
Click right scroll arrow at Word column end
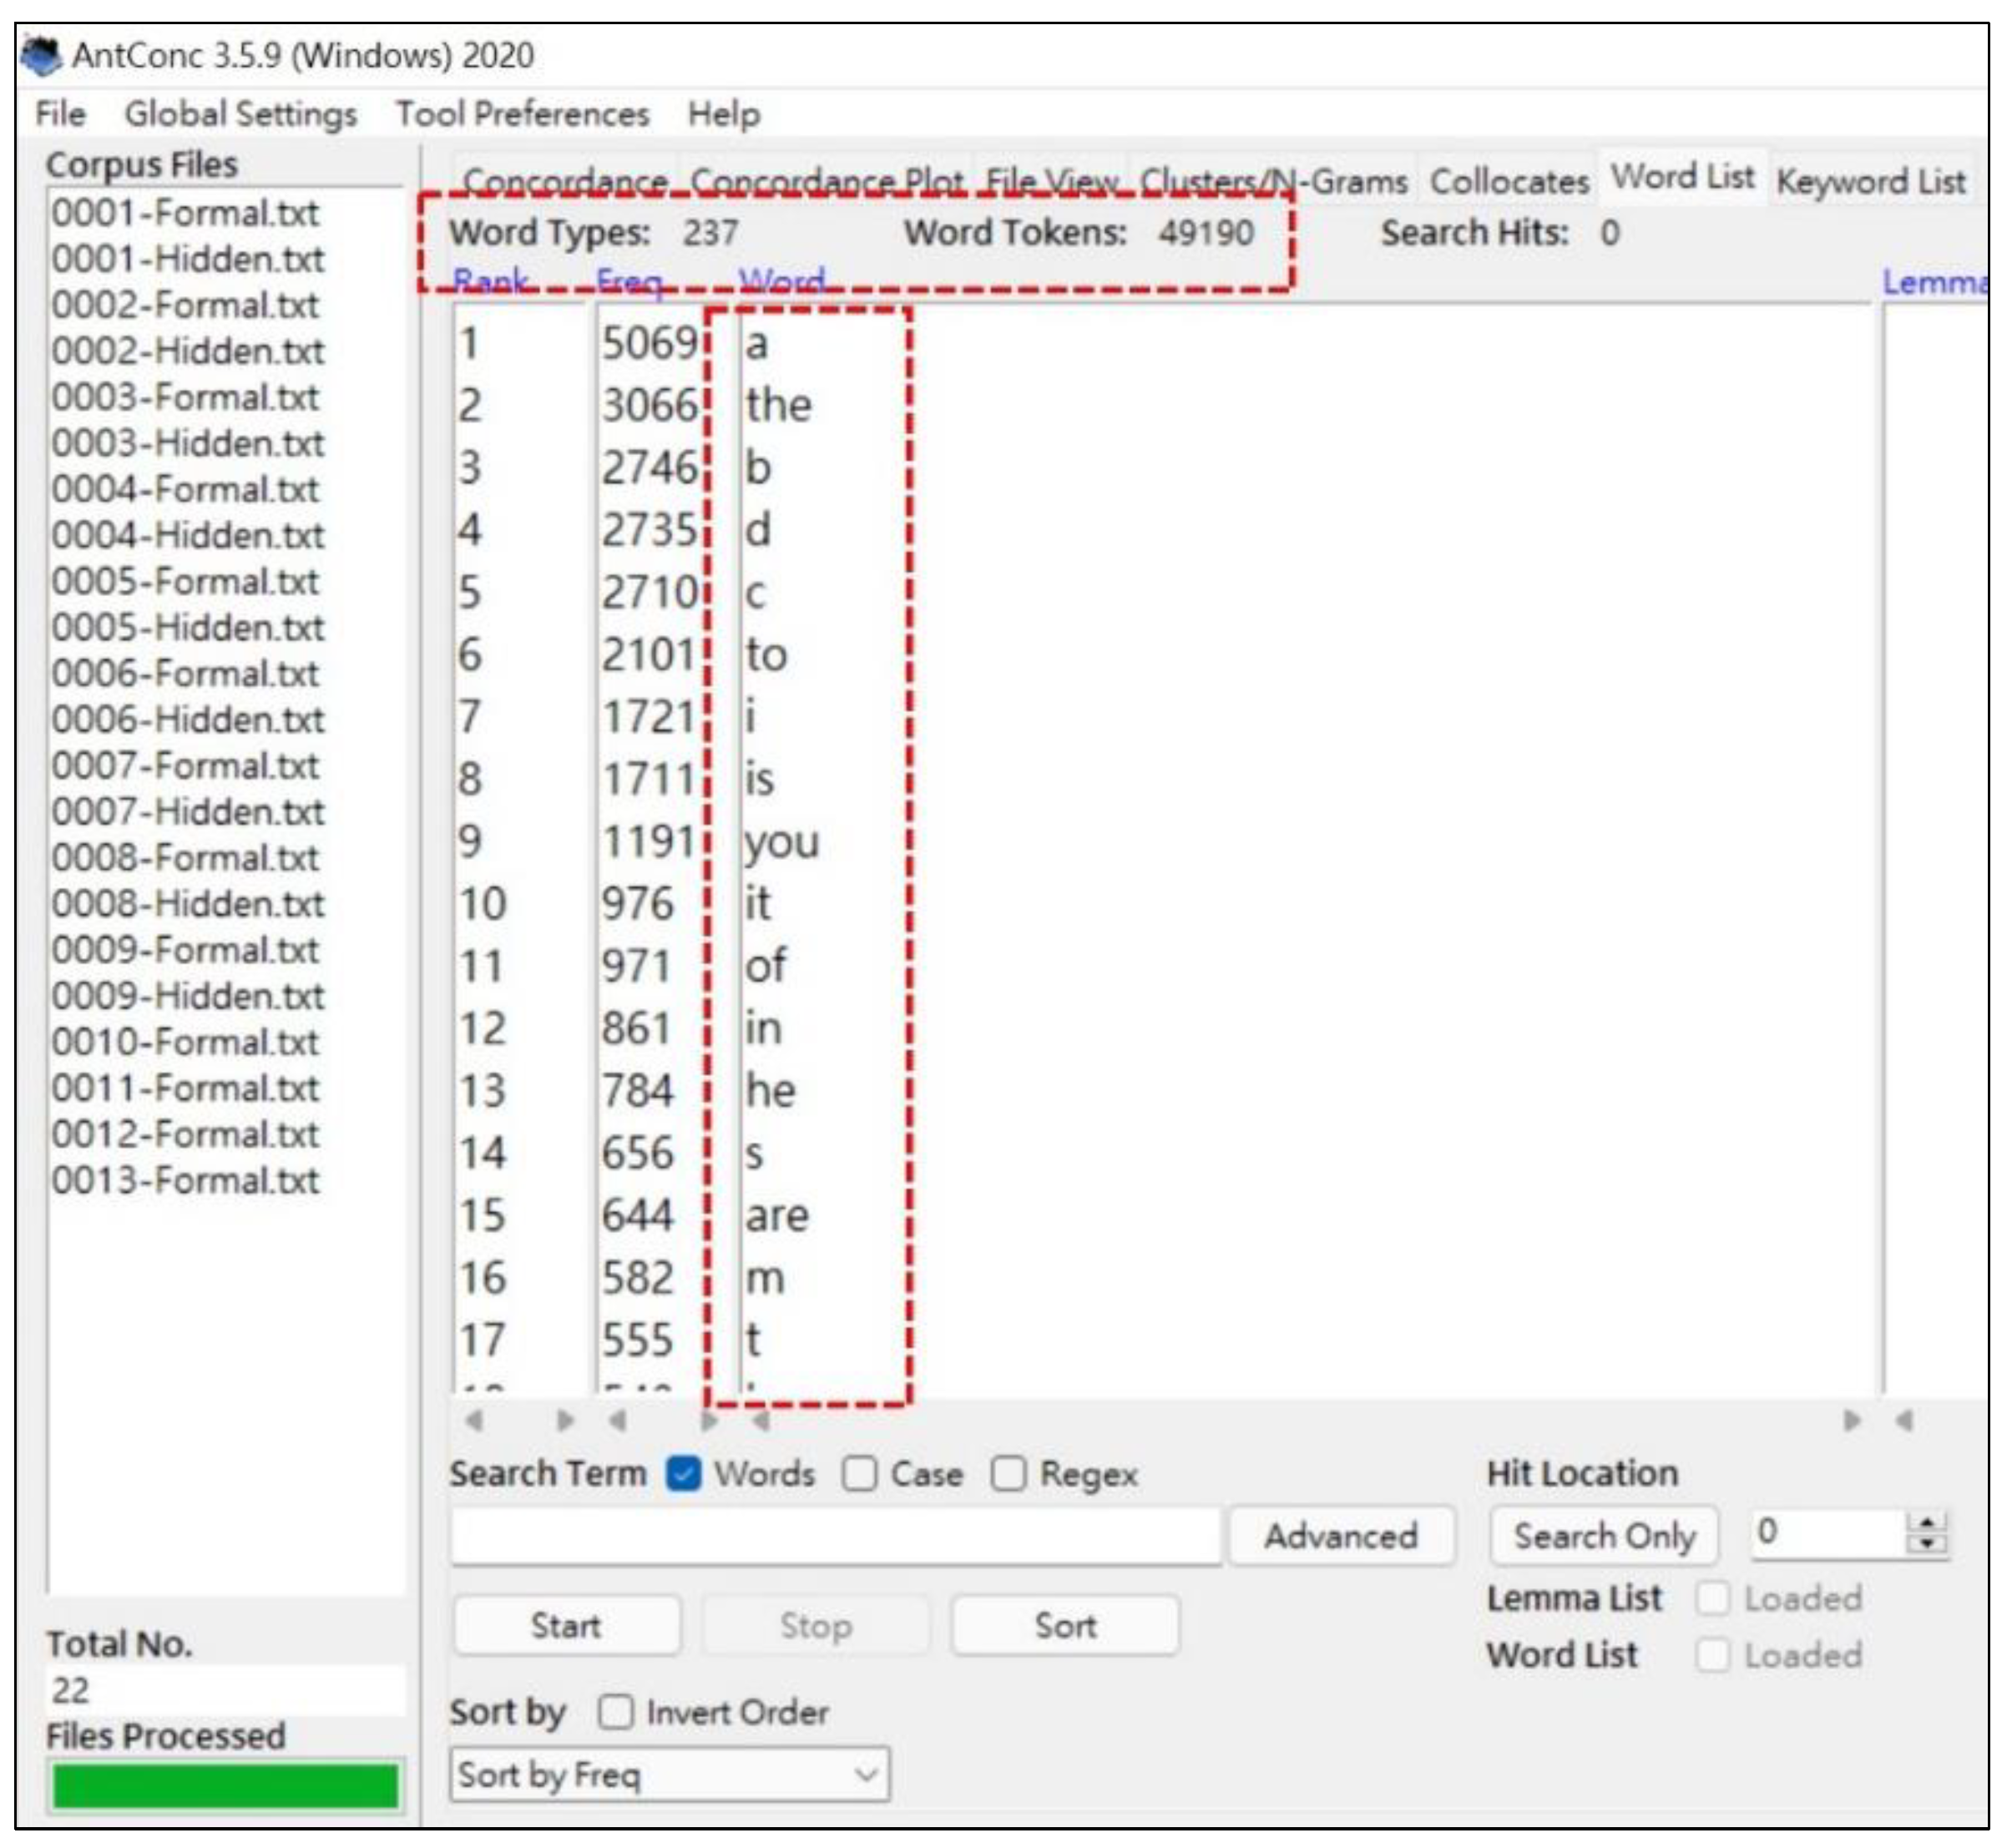(1852, 1420)
